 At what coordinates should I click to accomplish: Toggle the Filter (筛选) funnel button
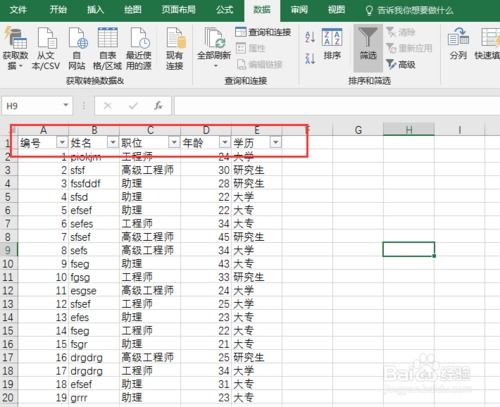[x=368, y=48]
